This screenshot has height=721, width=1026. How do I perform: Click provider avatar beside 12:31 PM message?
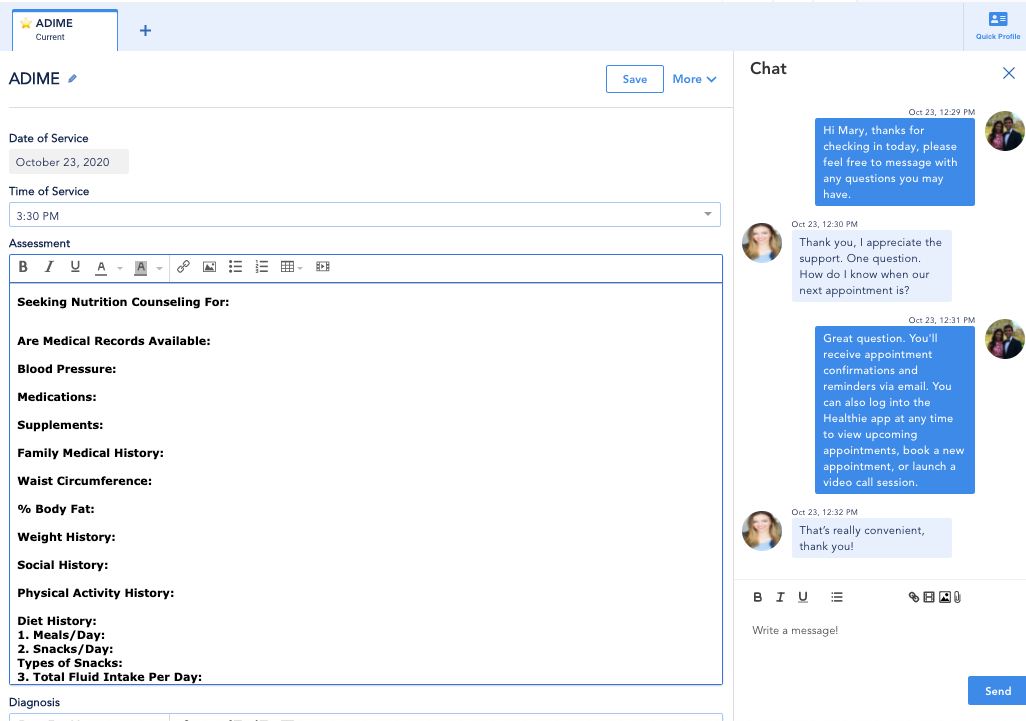(x=1004, y=339)
